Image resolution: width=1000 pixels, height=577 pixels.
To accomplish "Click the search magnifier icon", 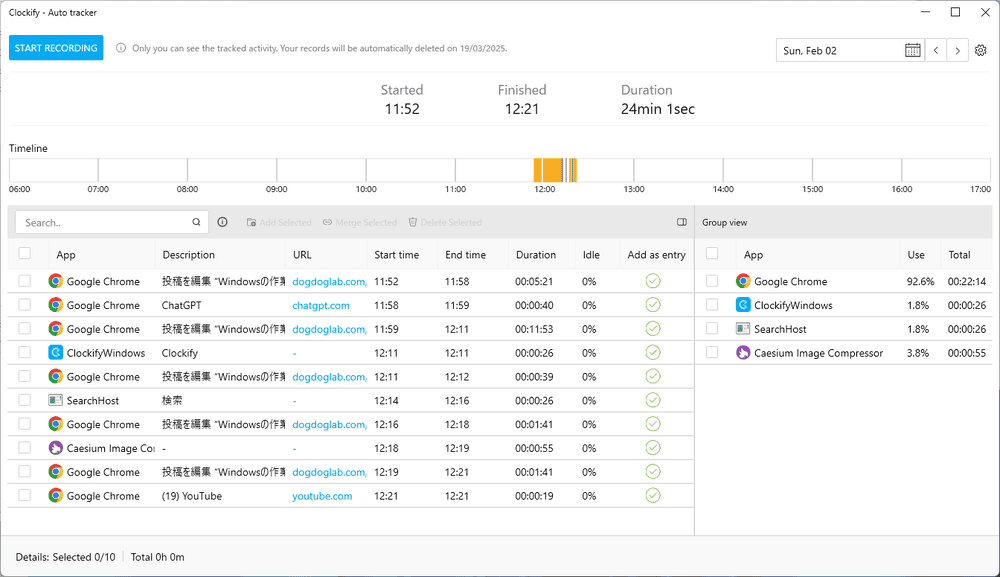I will 197,222.
